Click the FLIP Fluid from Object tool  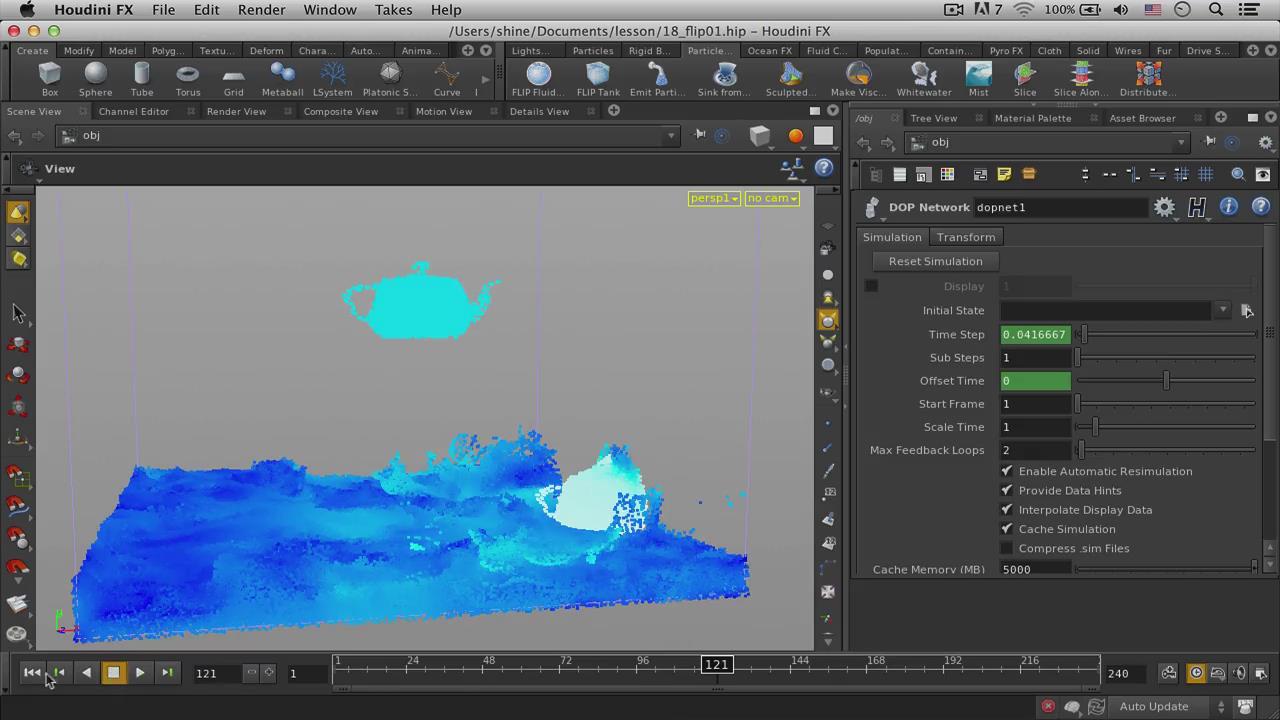538,79
